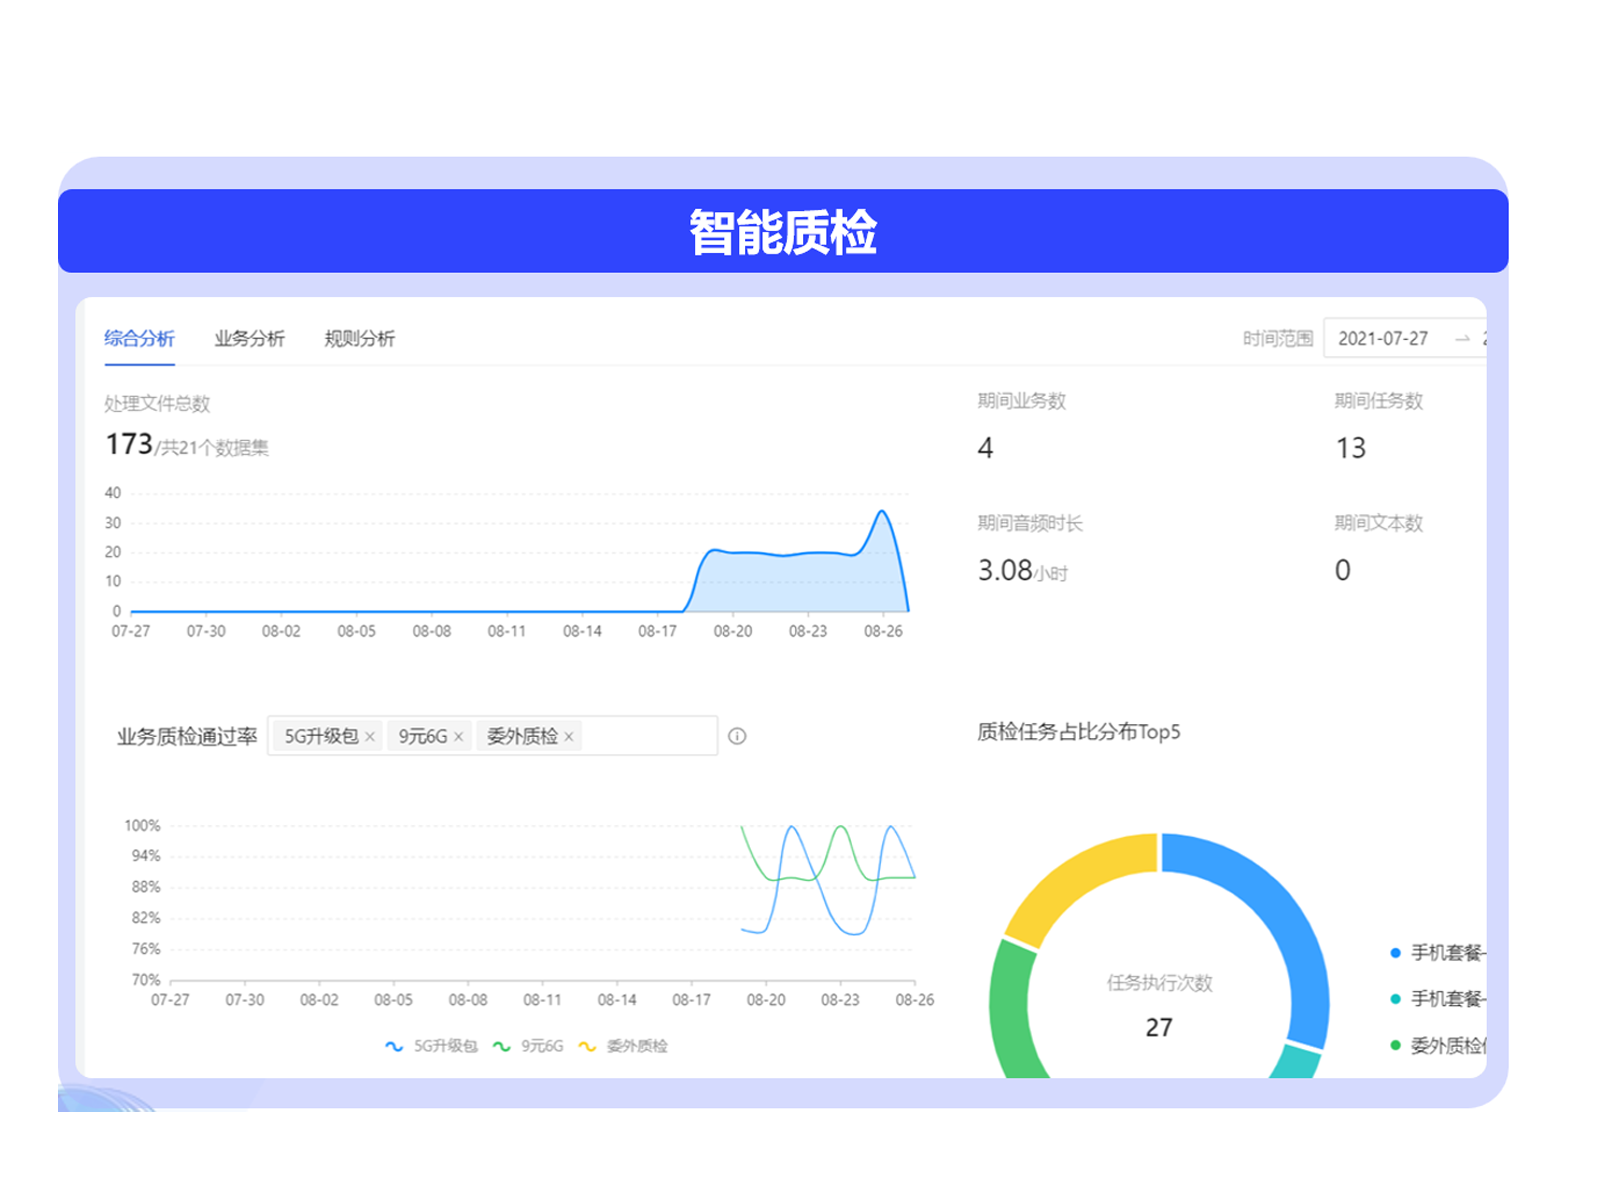Click the 智能质检 title banner
This screenshot has width=1600, height=1200.
tap(783, 231)
